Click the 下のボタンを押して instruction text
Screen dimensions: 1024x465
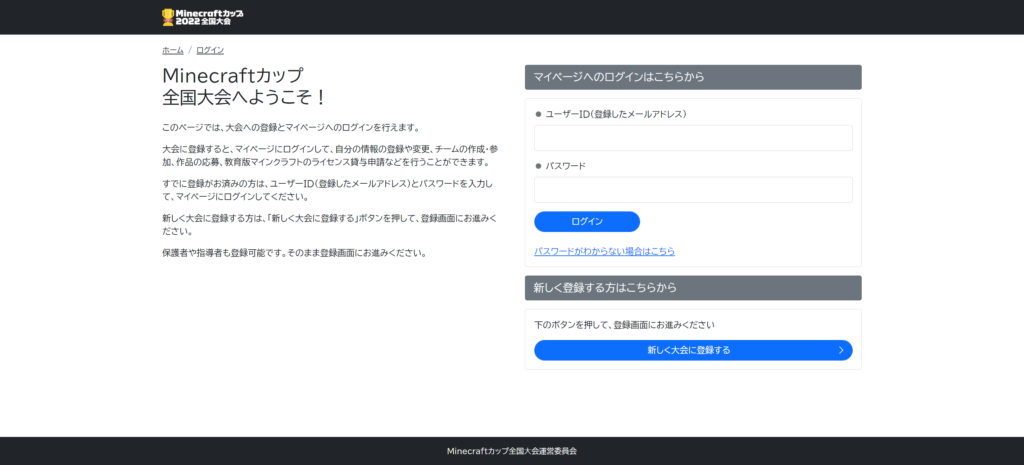coord(624,325)
